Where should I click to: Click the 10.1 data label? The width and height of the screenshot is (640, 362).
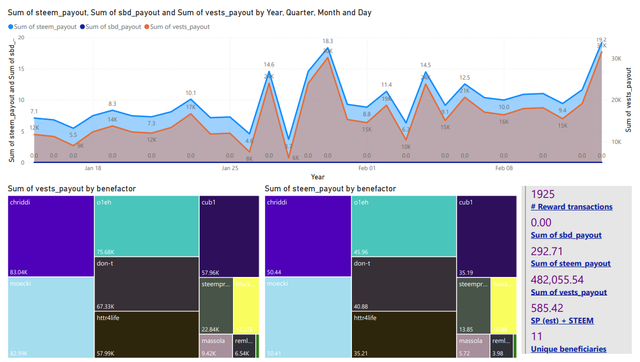(191, 93)
